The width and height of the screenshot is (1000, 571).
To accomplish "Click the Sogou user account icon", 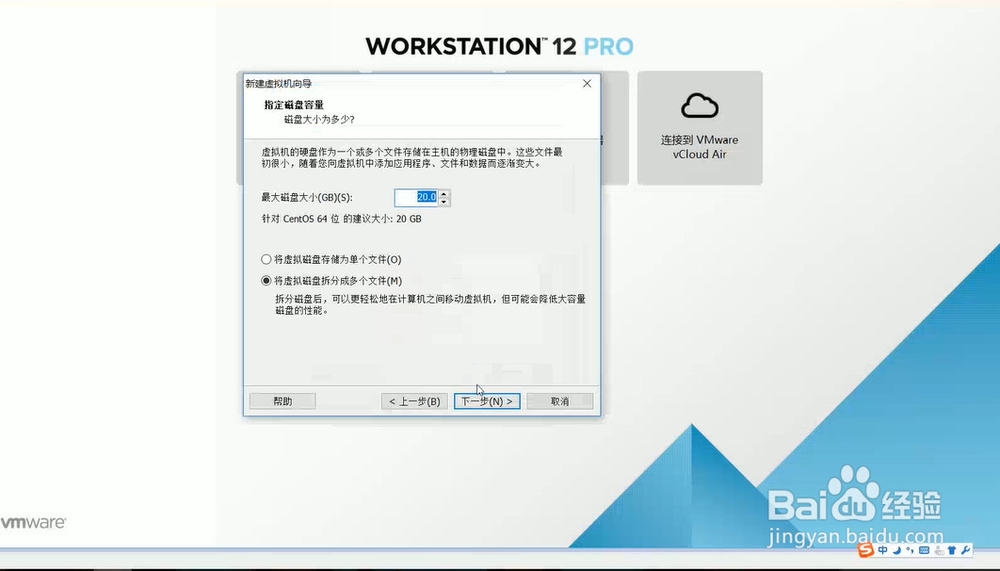I will point(939,550).
